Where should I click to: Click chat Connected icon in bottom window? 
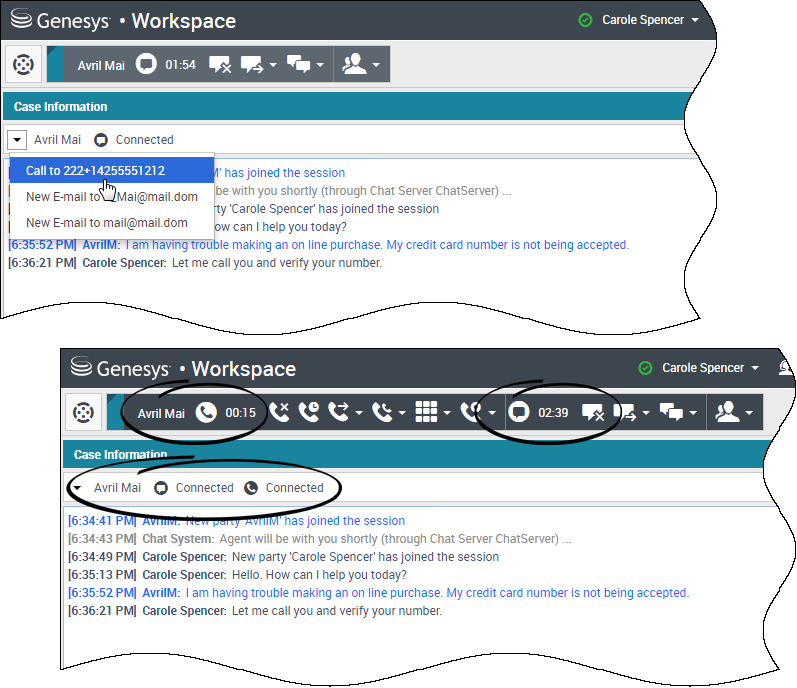[x=161, y=488]
